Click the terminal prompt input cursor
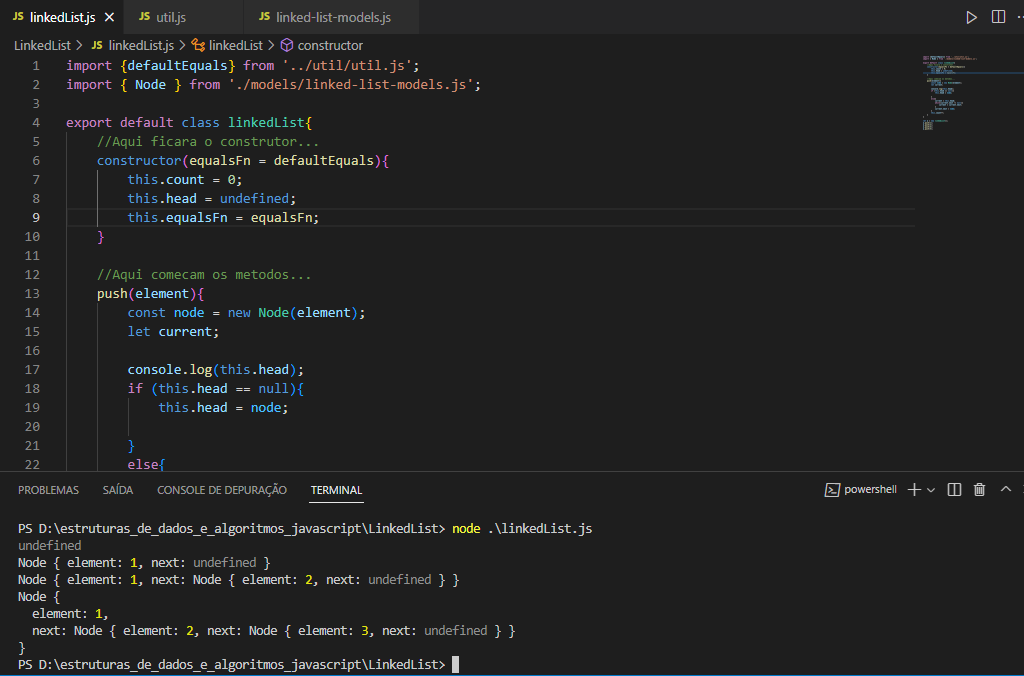 click(x=455, y=664)
